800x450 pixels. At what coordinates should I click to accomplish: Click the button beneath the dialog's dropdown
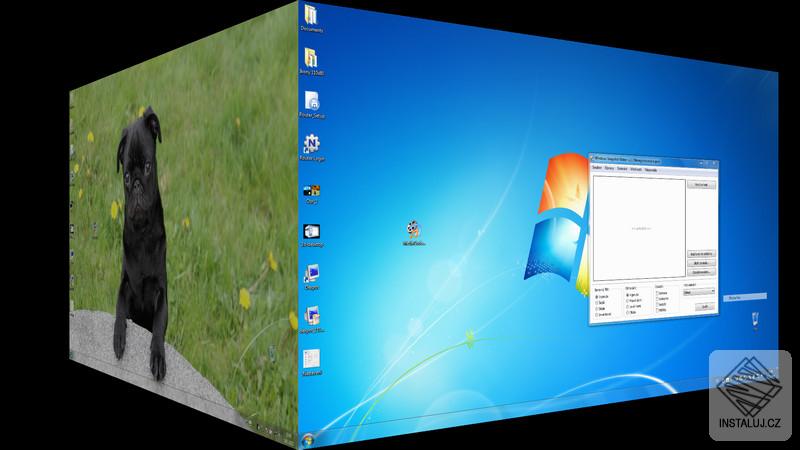705,307
